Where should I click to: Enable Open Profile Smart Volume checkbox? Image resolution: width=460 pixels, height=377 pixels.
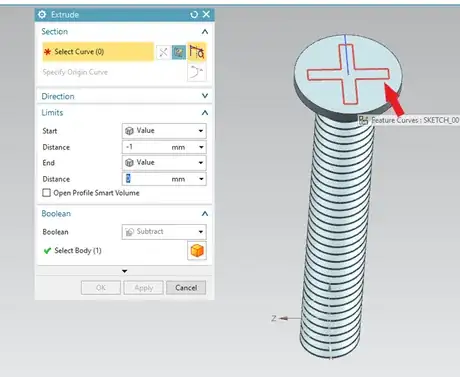47,193
